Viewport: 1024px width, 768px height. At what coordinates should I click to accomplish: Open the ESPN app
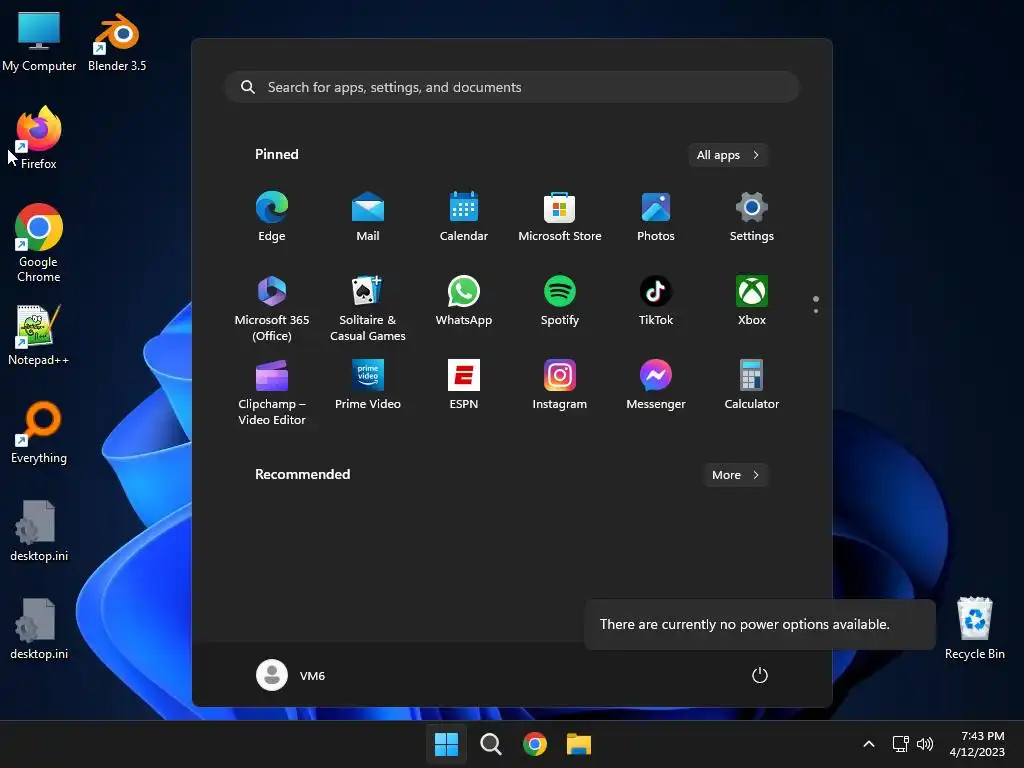tap(464, 385)
